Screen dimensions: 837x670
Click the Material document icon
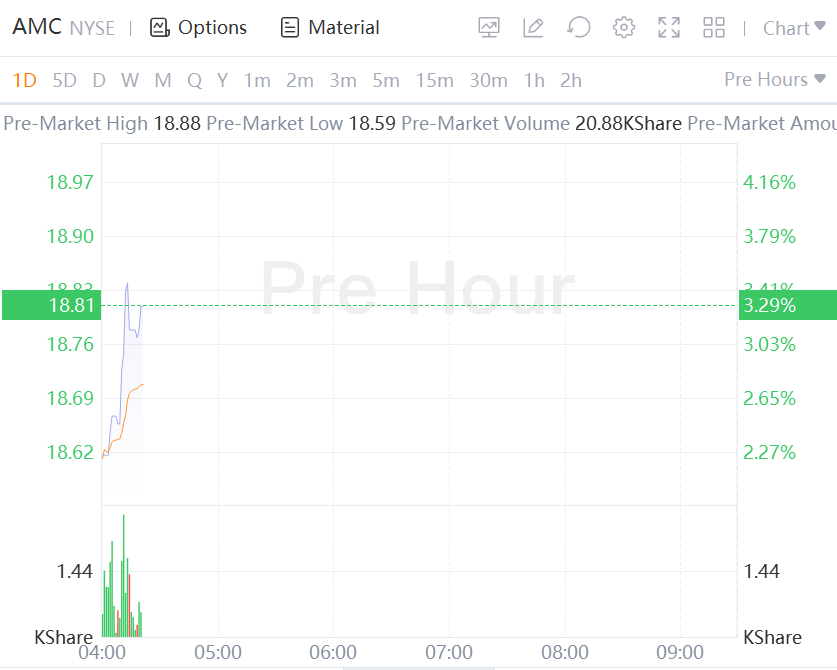click(290, 28)
